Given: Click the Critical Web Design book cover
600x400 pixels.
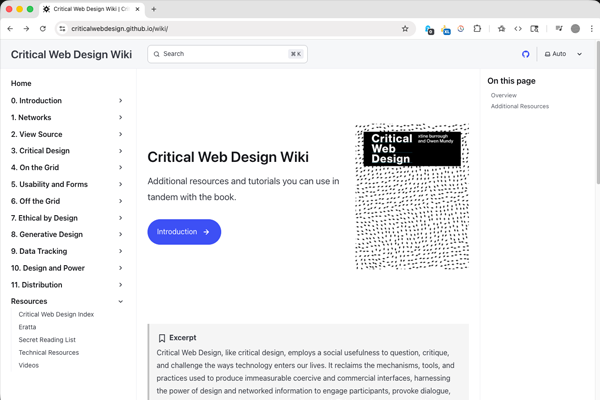Looking at the screenshot, I should coord(412,197).
